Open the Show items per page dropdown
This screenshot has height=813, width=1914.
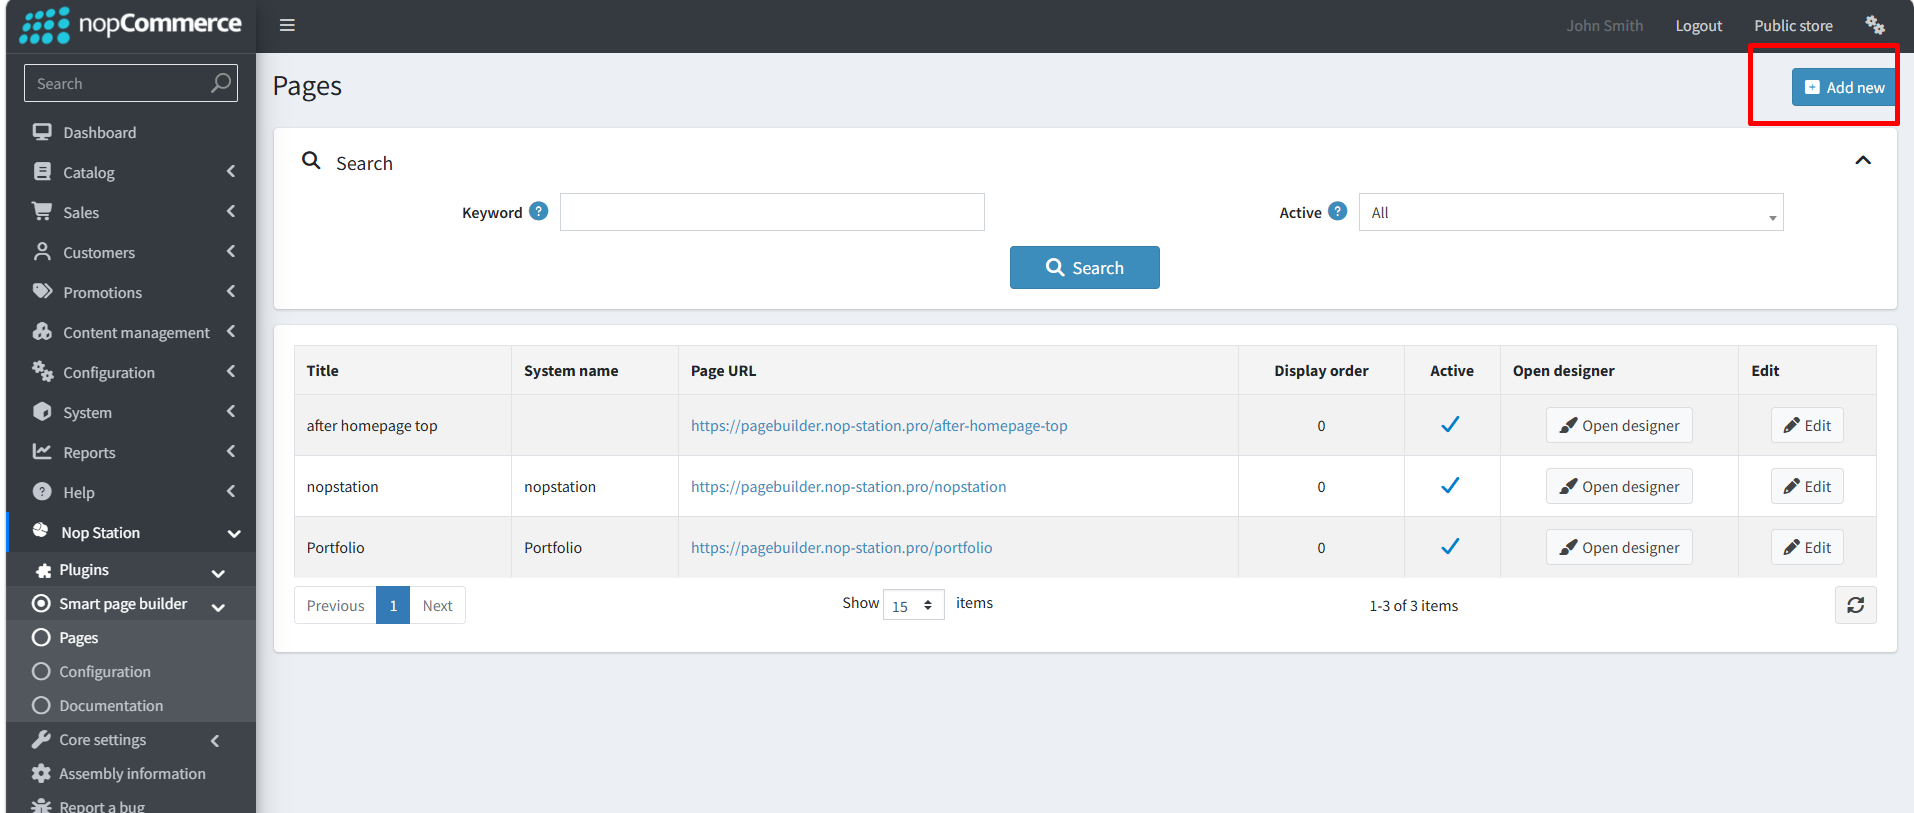[x=914, y=605]
